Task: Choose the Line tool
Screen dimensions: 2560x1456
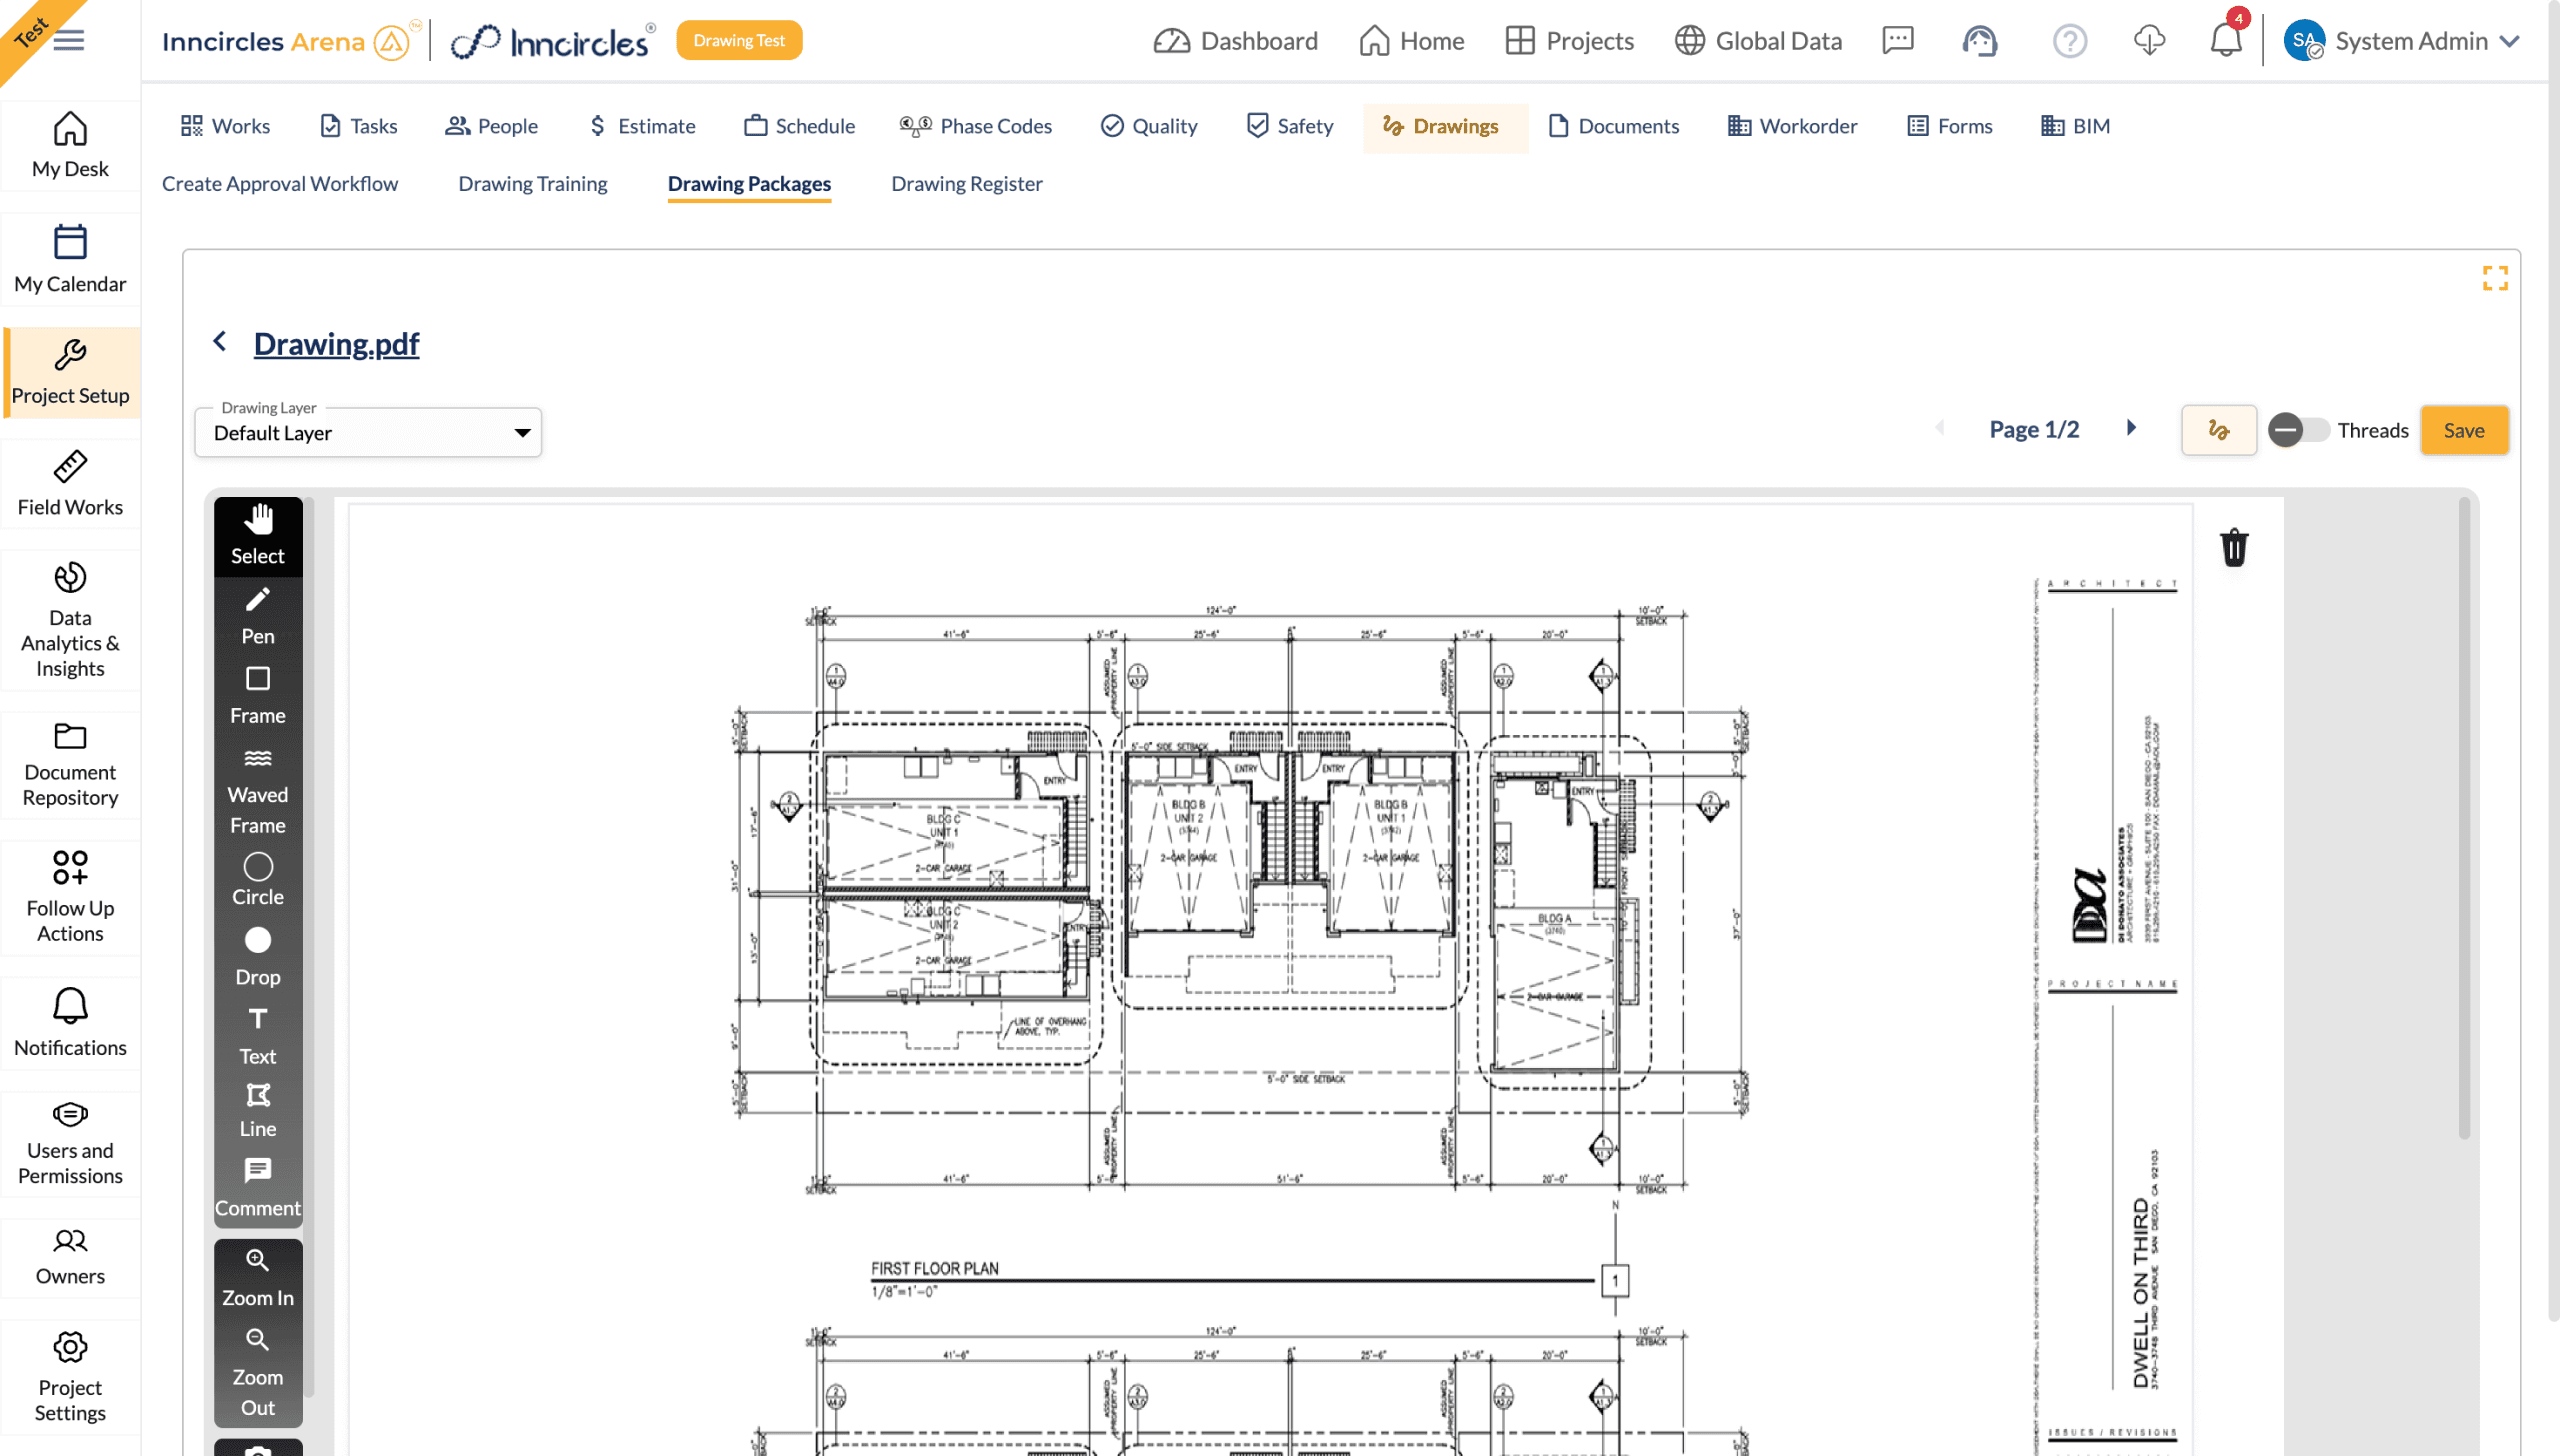Action: coord(258,1111)
